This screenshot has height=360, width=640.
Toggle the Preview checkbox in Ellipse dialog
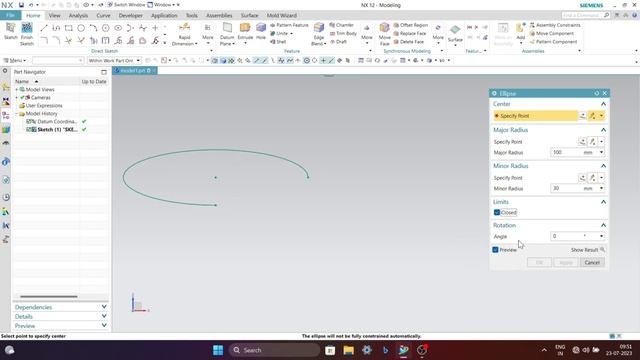495,249
